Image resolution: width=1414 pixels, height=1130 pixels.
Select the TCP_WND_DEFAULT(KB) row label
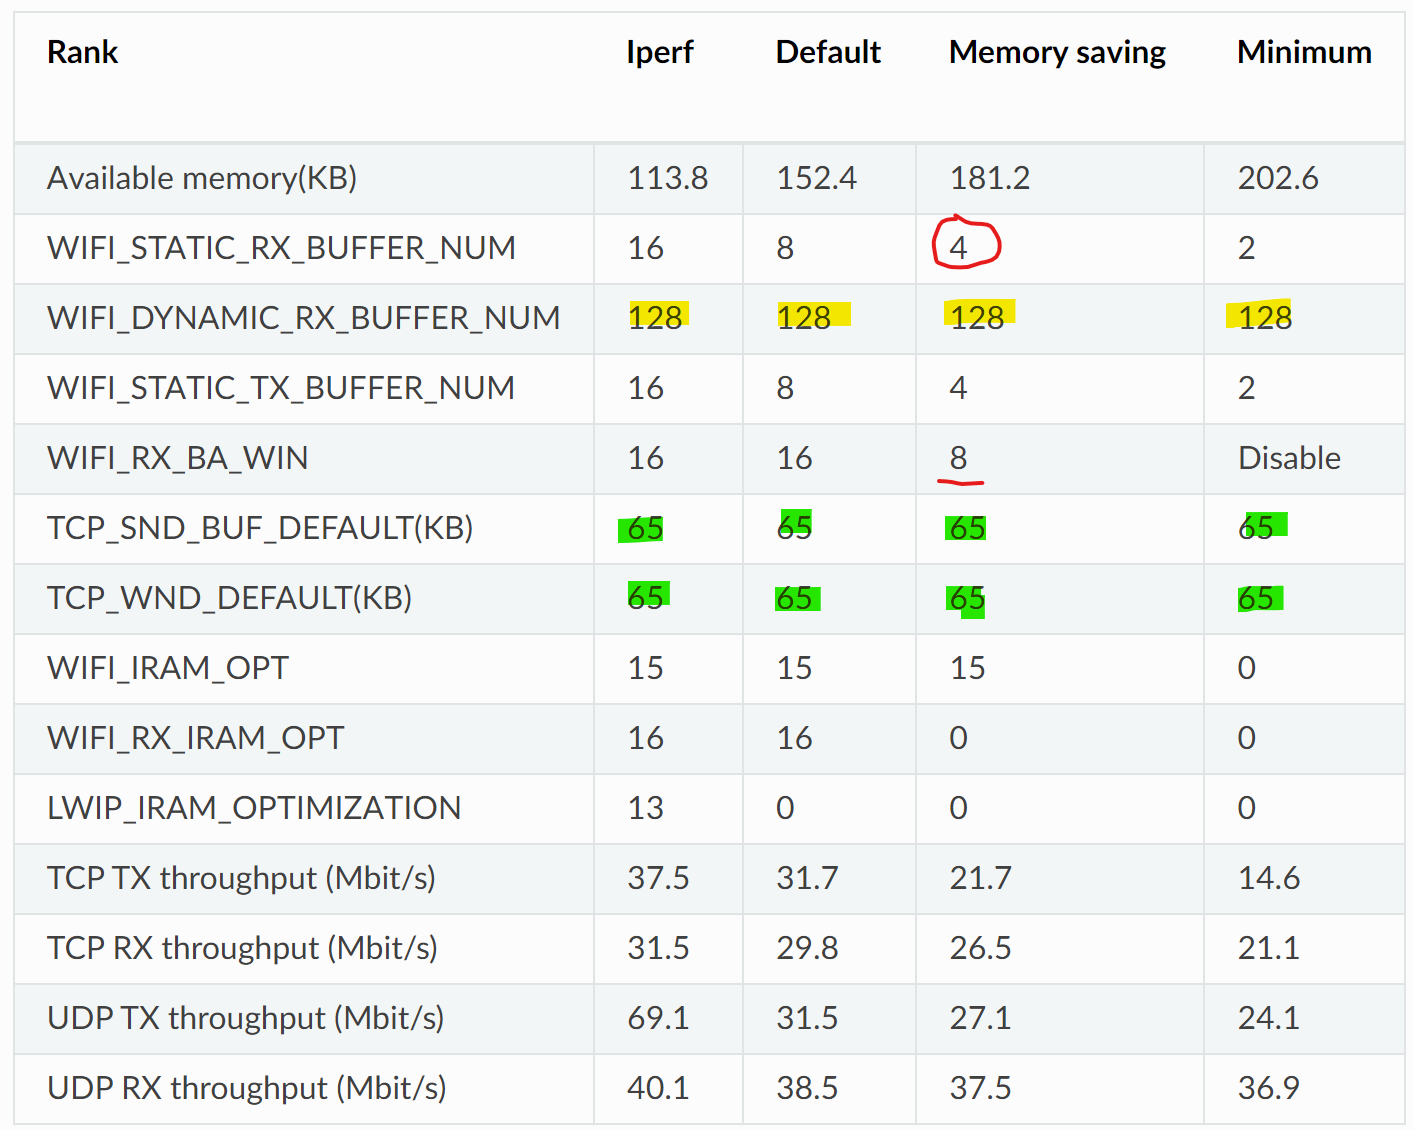[x=229, y=598]
